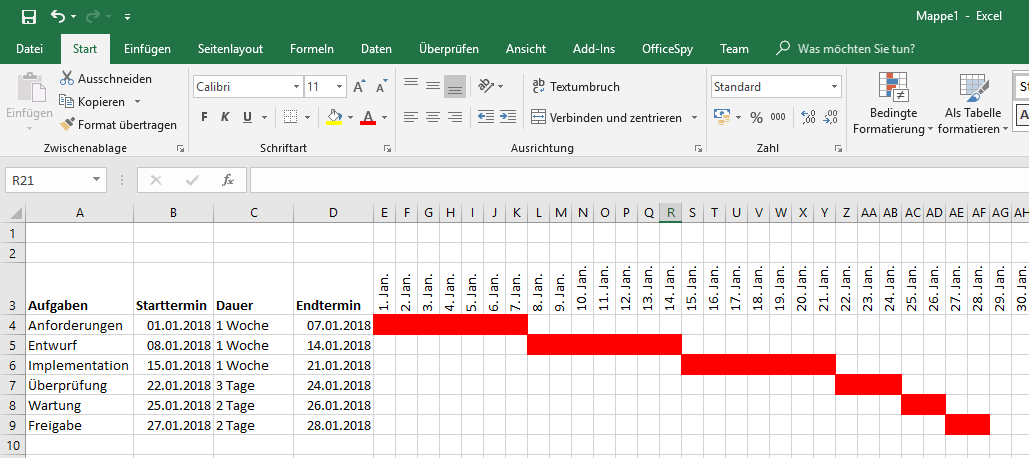Click the Format übertragen paintbrush
Viewport: 1029px width, 458px height.
[x=67, y=125]
